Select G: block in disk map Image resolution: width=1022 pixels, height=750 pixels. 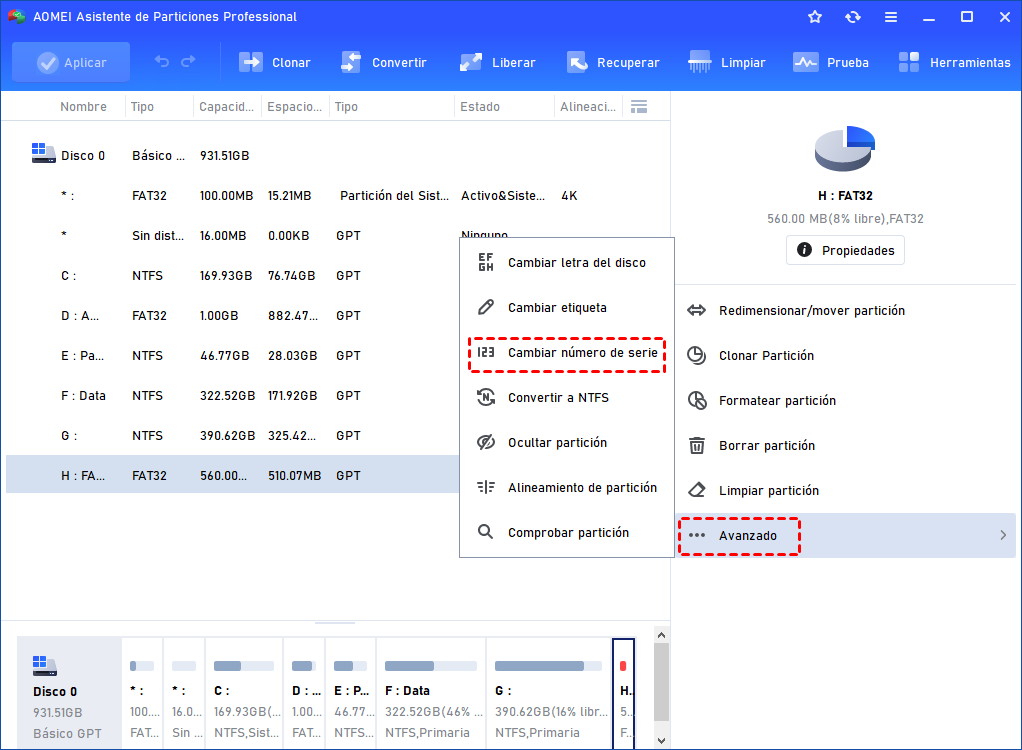tap(549, 693)
